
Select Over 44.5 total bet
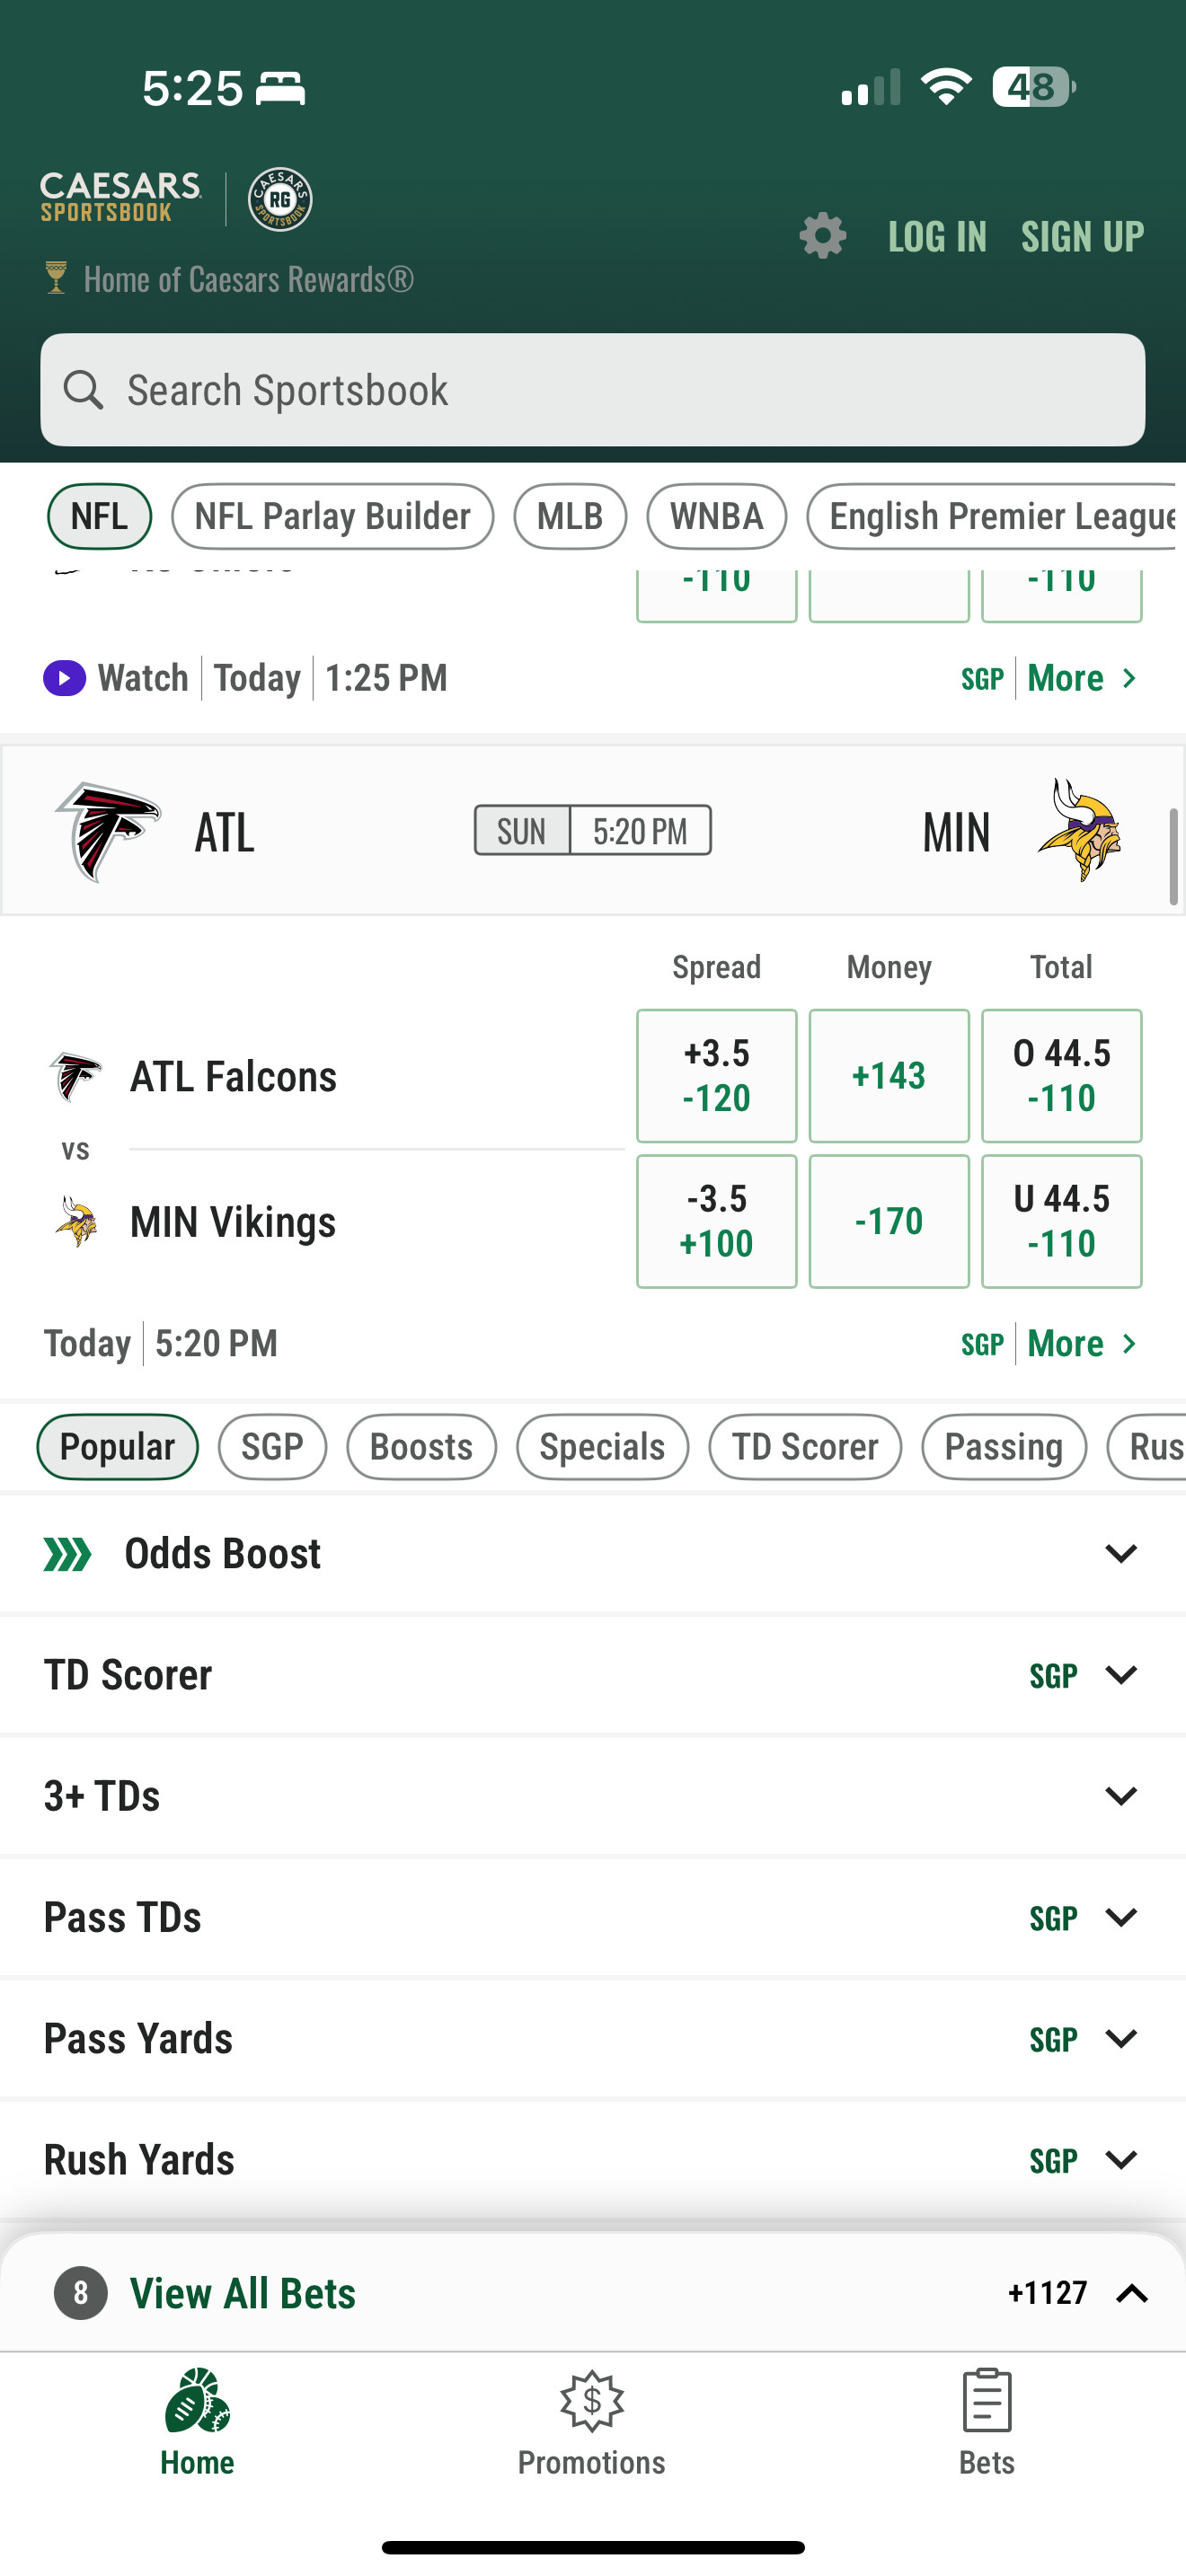coord(1061,1076)
